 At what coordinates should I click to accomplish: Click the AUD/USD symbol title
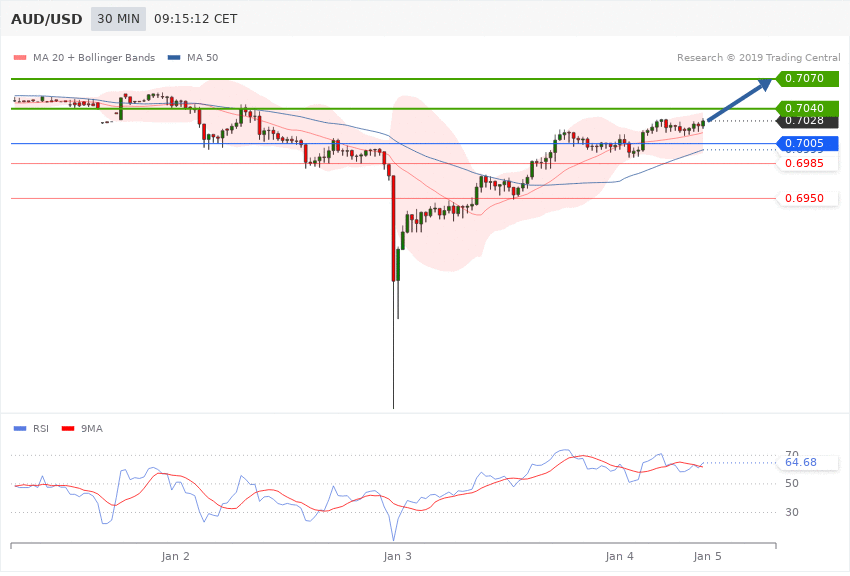click(47, 19)
